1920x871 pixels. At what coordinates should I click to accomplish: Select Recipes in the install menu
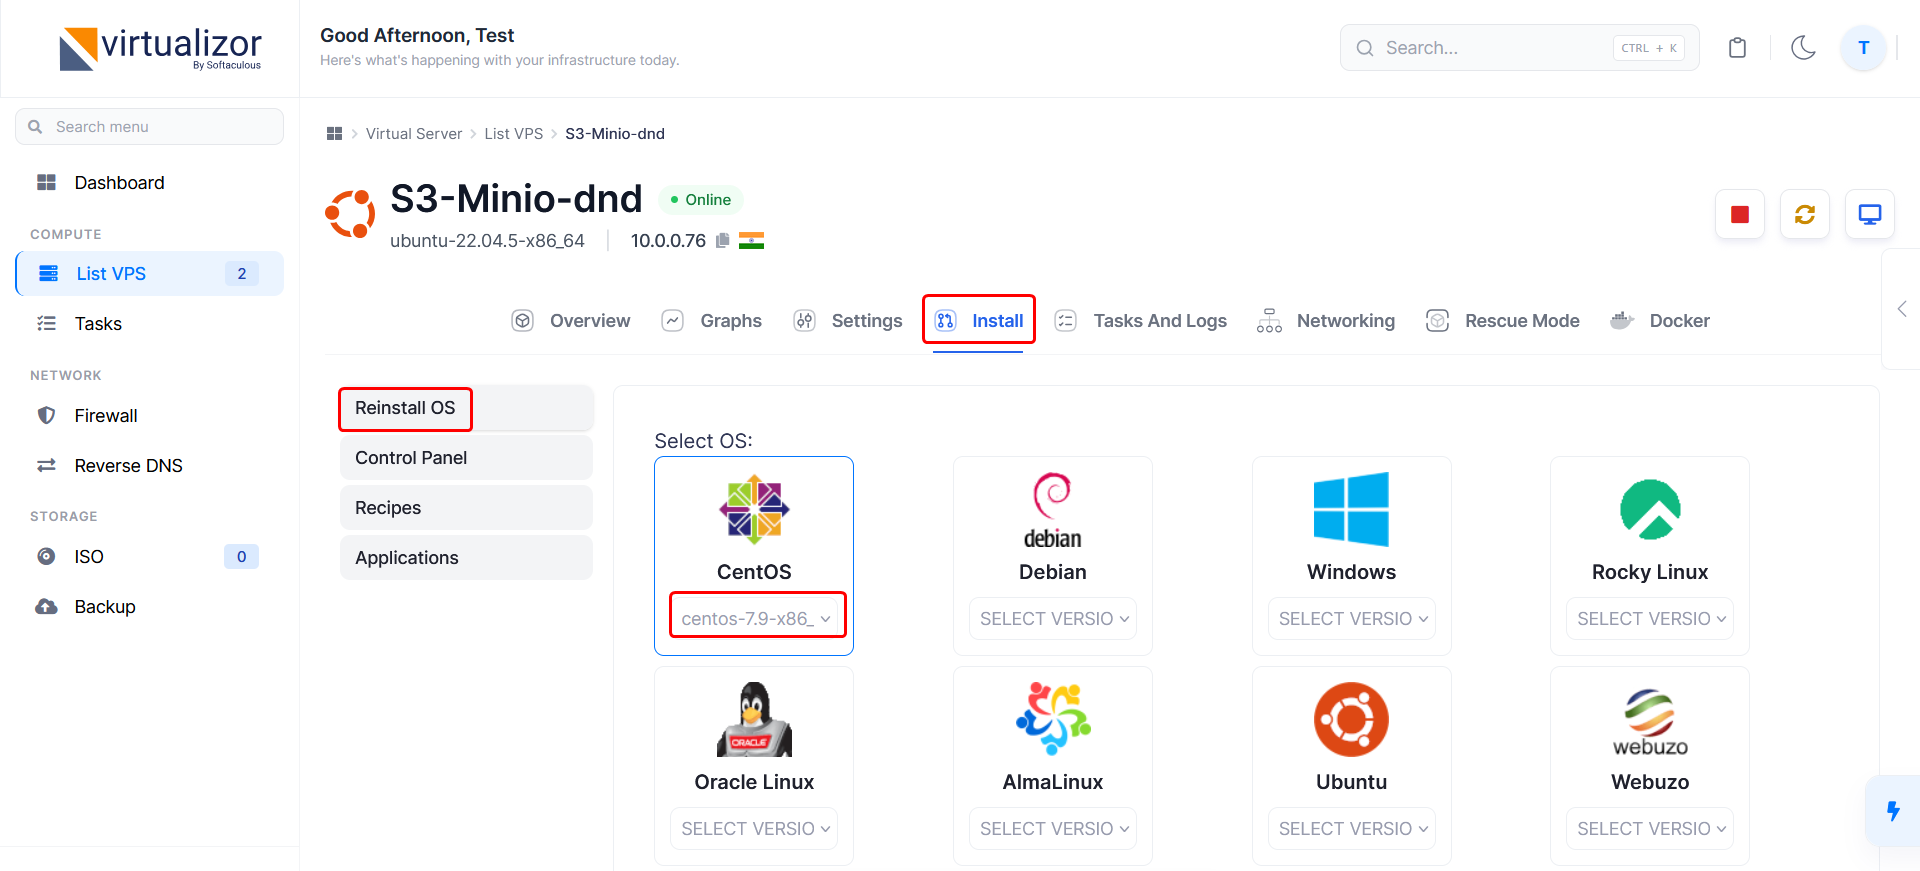(x=466, y=508)
